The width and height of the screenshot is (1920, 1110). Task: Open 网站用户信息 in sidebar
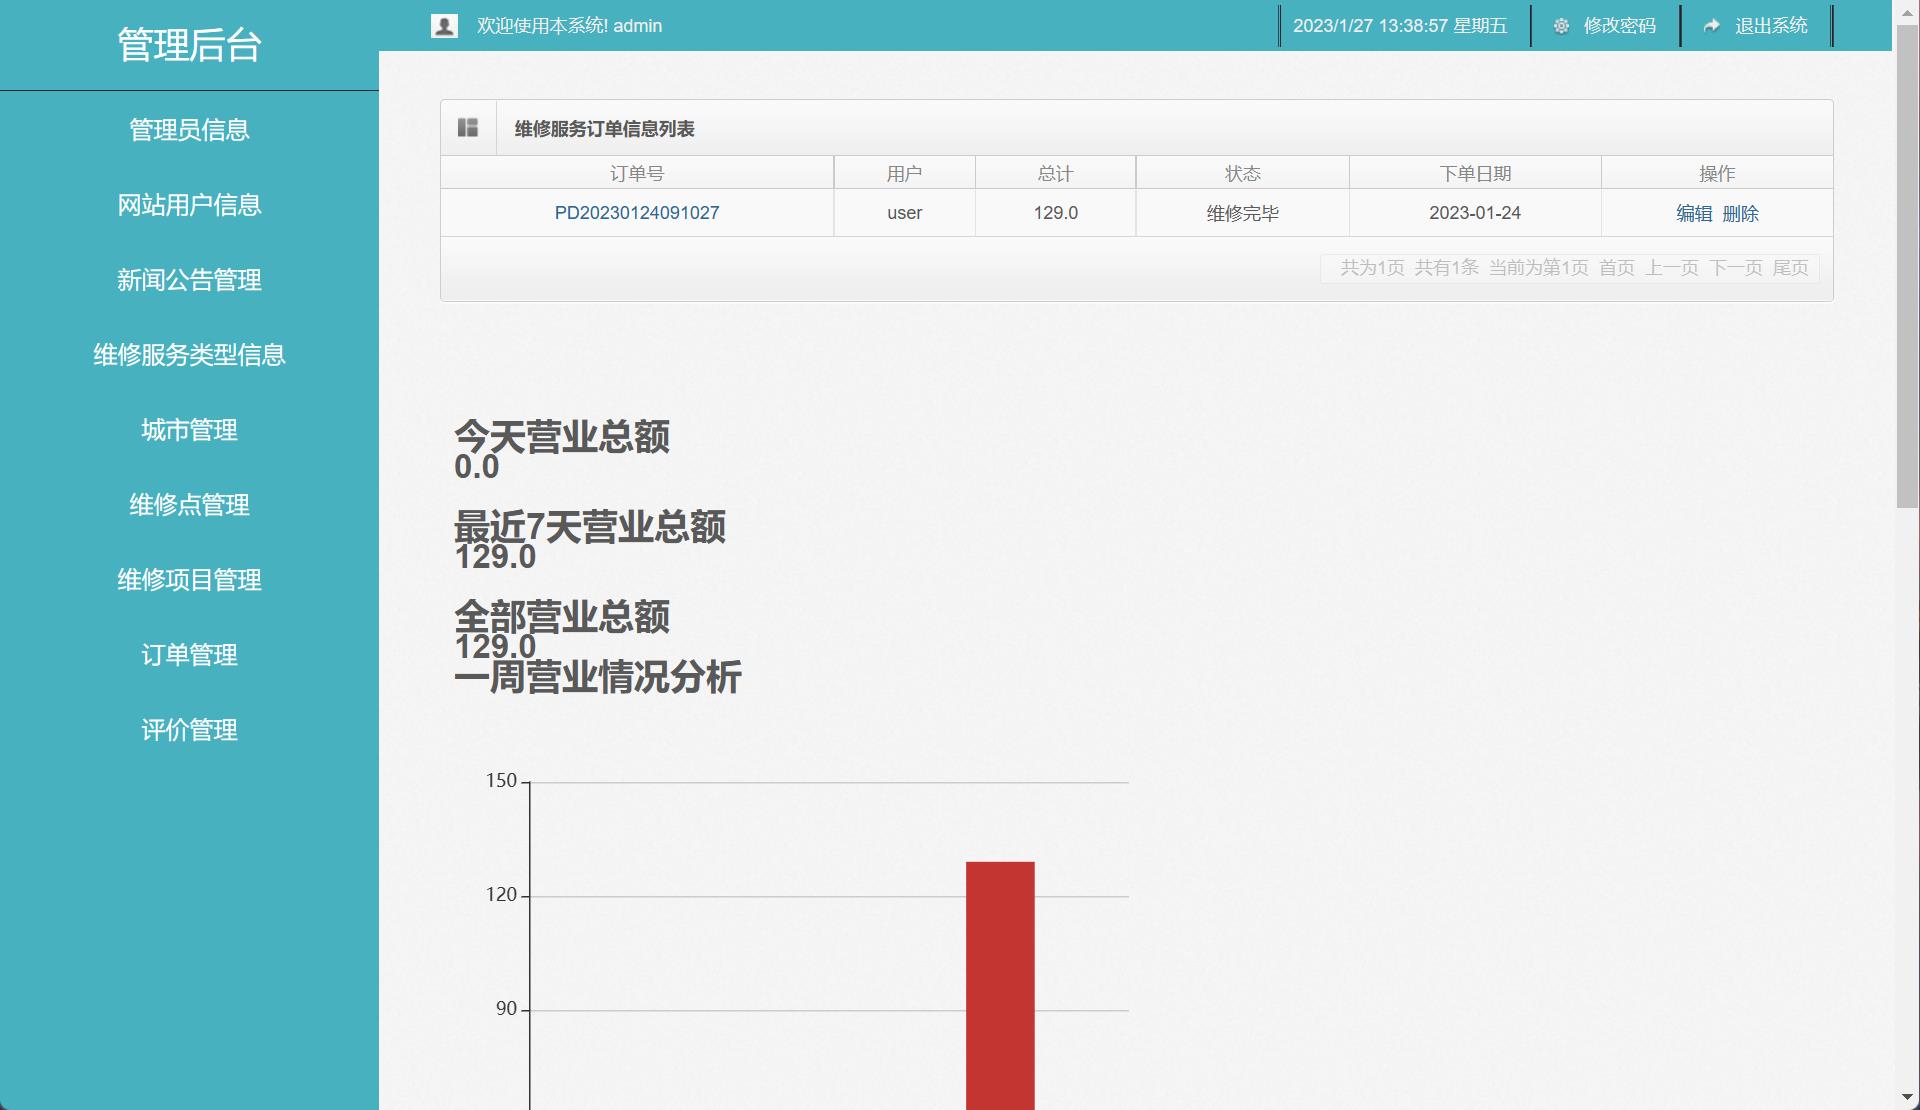click(x=189, y=205)
